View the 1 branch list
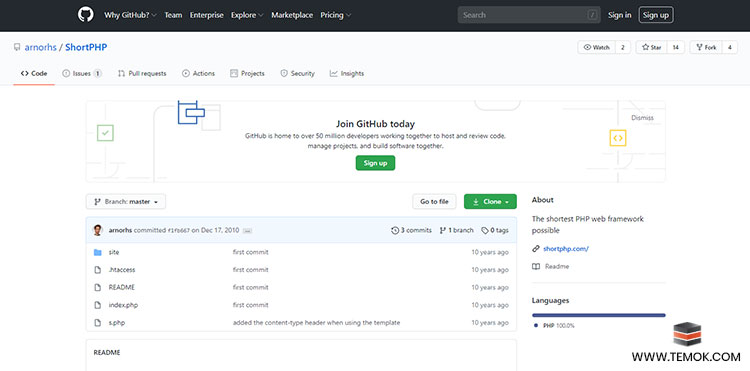 click(456, 230)
